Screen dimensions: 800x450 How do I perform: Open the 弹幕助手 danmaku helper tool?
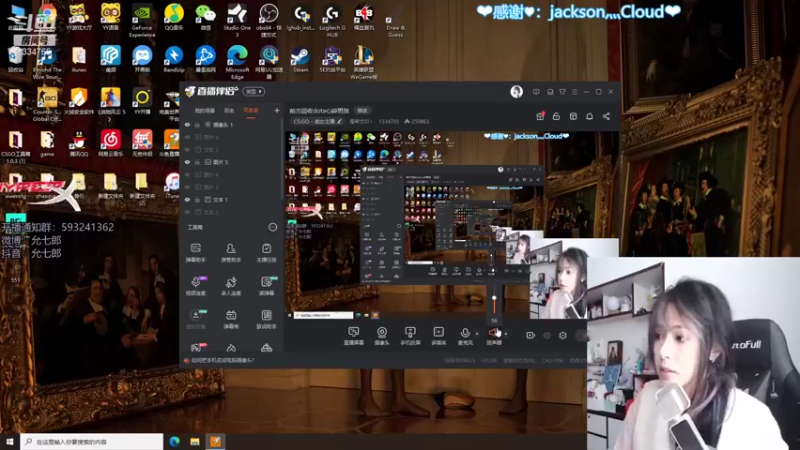point(195,252)
